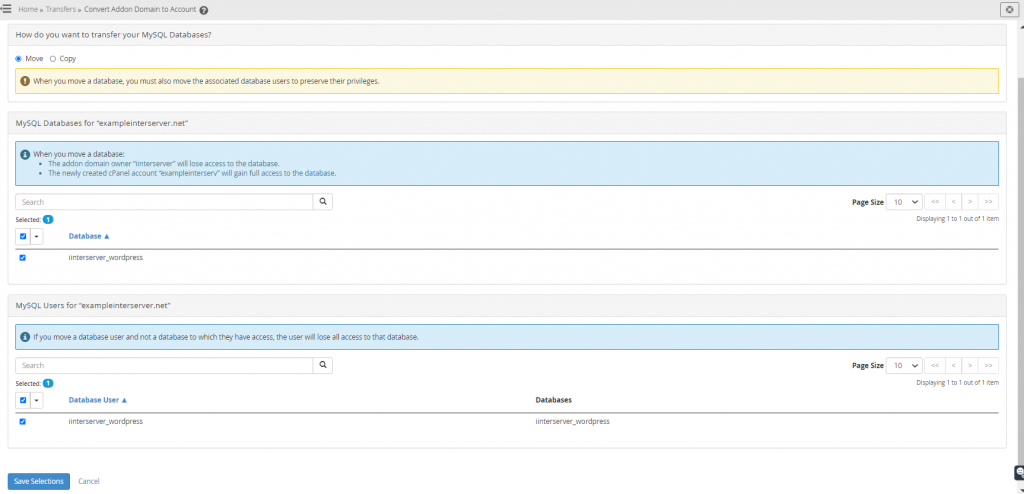Click the databases search magnifier icon
Viewport: 1024px width, 494px height.
point(323,202)
